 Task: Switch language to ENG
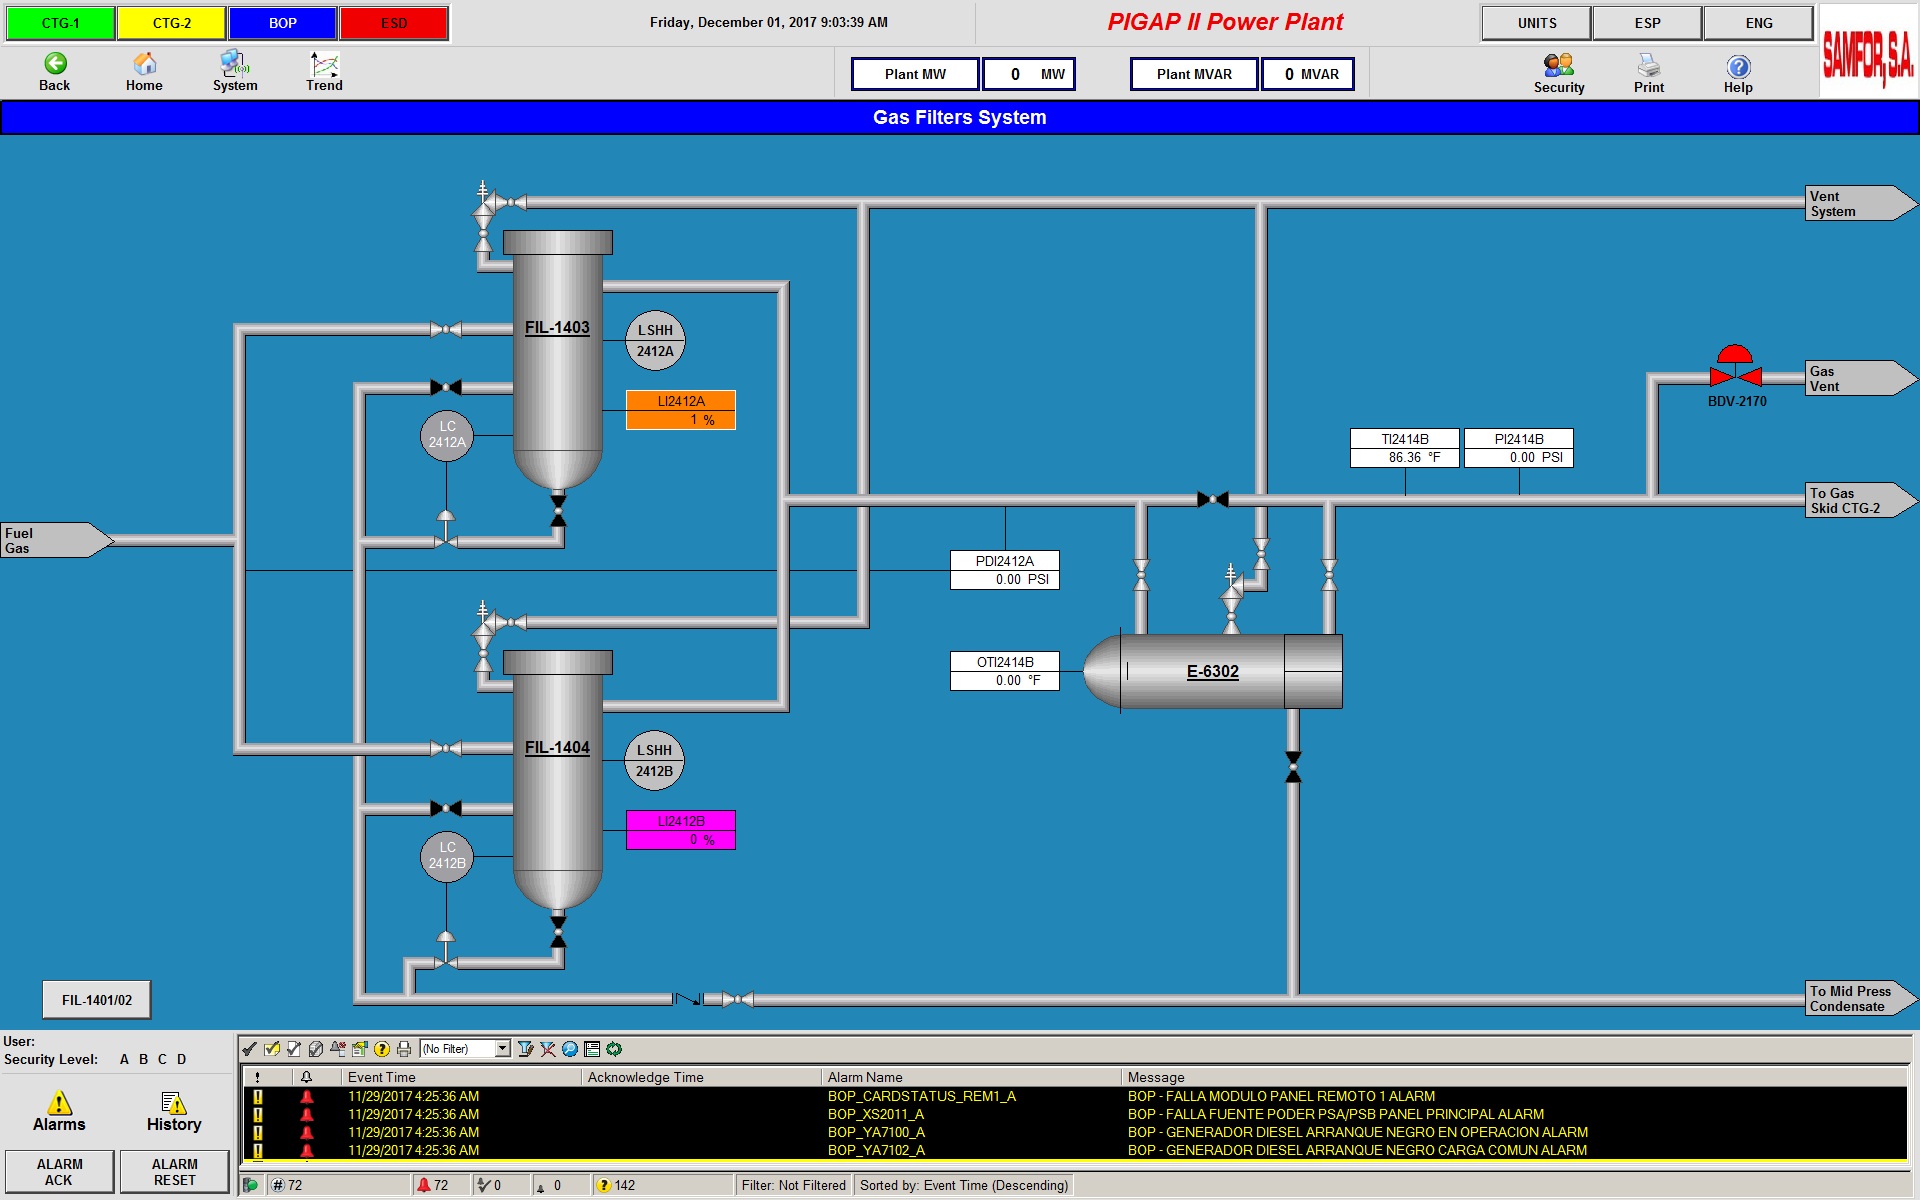point(1759,23)
